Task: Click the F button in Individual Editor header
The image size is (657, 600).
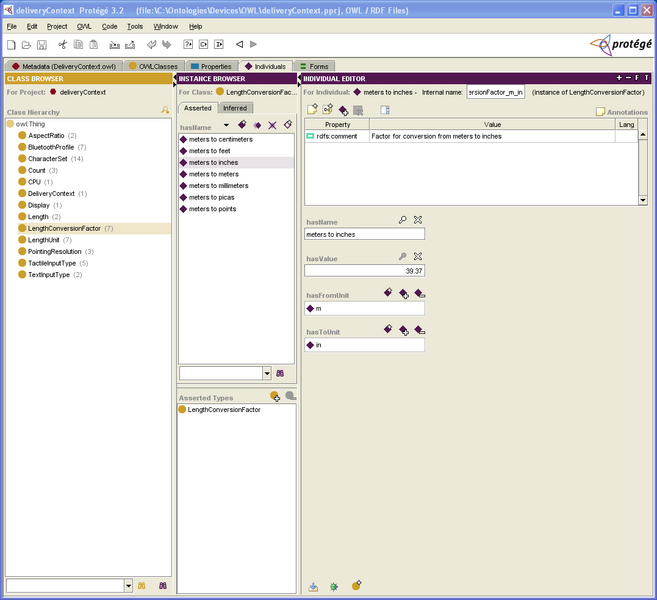Action: point(637,78)
